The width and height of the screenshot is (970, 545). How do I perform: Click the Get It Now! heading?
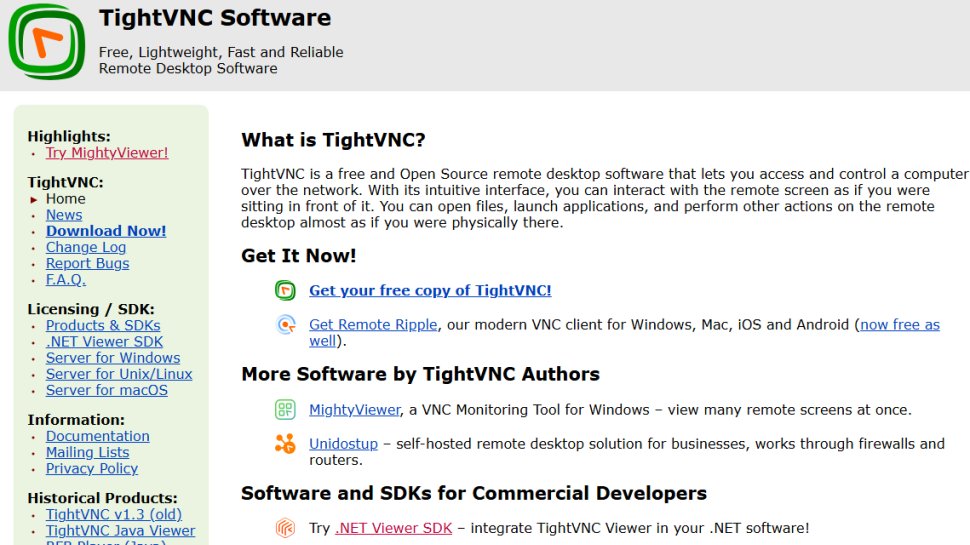[299, 255]
